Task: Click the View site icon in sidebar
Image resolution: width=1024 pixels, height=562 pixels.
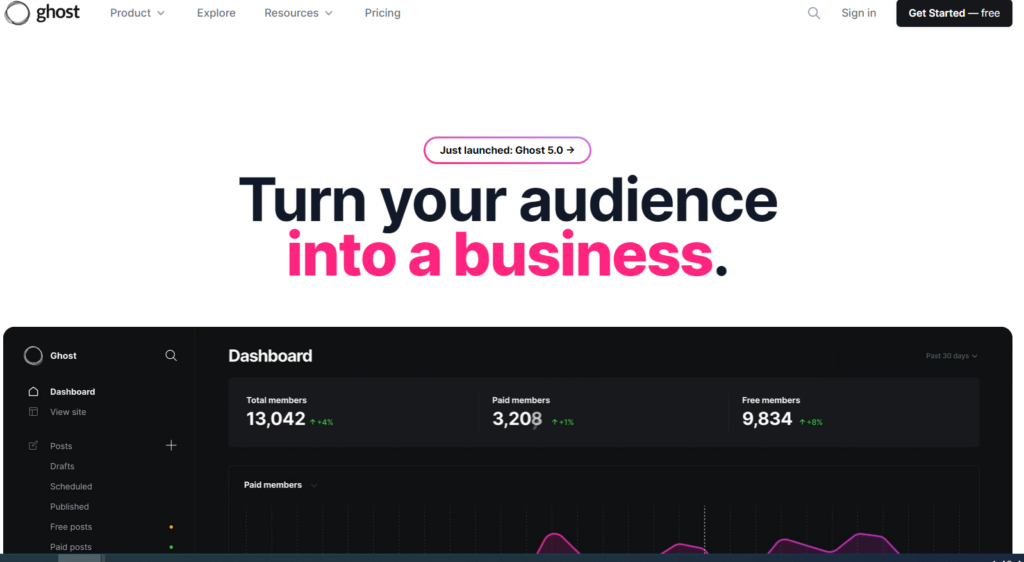Action: coord(34,412)
